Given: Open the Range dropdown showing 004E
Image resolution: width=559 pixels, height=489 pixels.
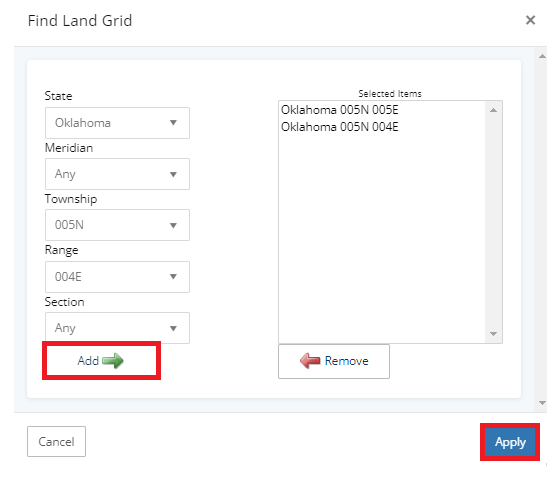Looking at the screenshot, I should (x=117, y=277).
